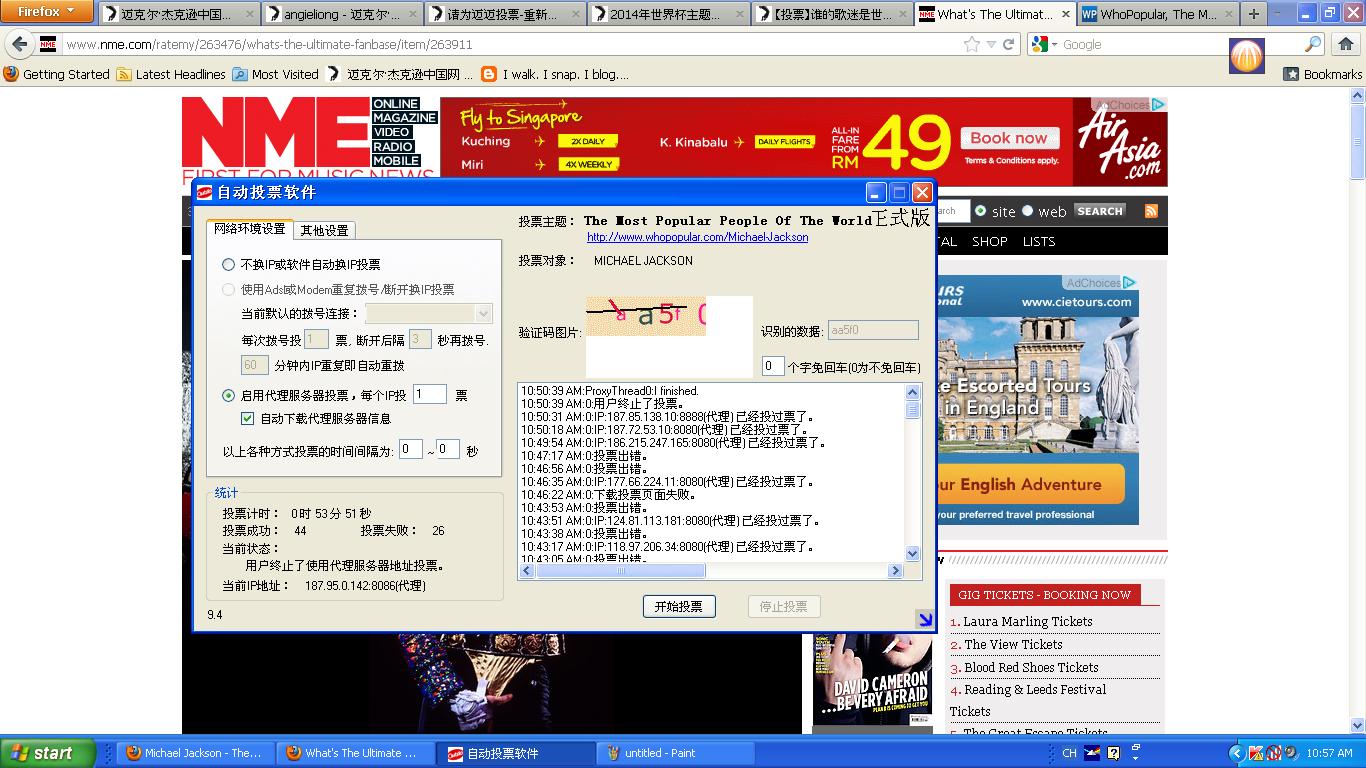Image resolution: width=1366 pixels, height=768 pixels.
Task: Open the whopopular.com MichaelJackson link
Action: click(697, 237)
